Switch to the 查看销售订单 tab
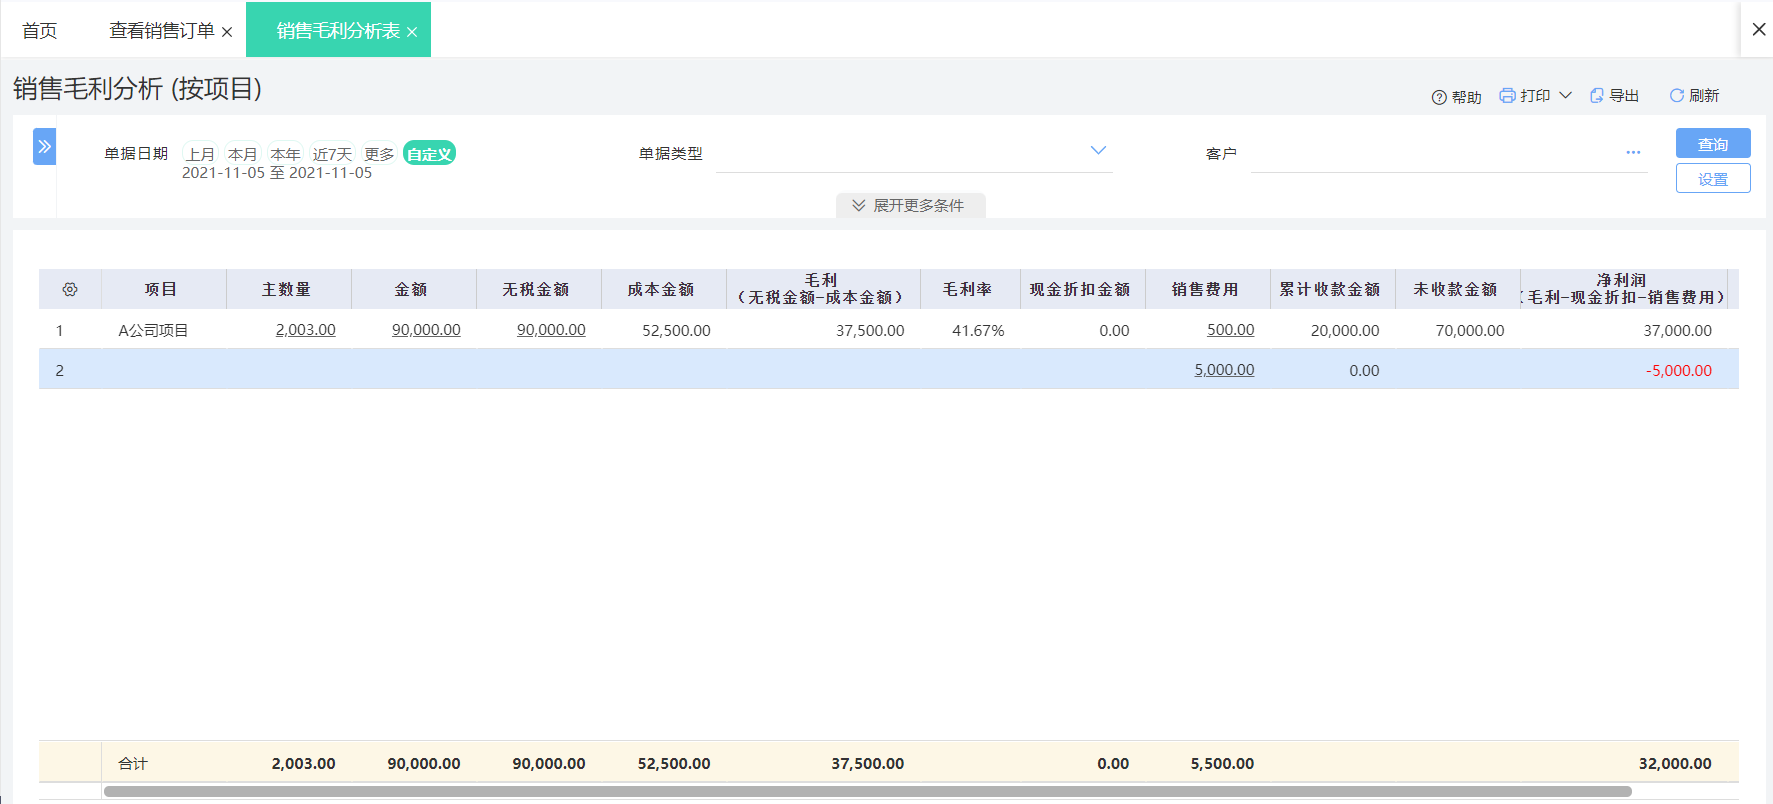This screenshot has width=1773, height=804. pyautogui.click(x=162, y=31)
